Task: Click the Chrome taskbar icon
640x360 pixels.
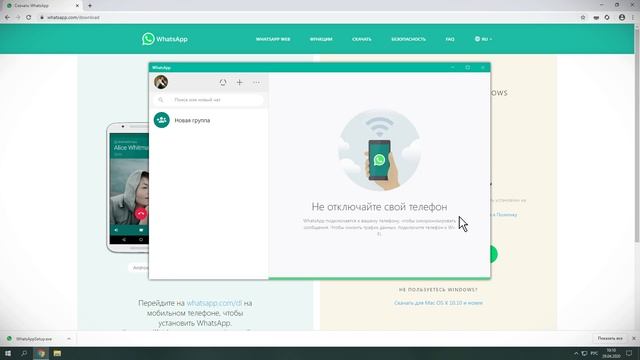Action: (x=41, y=353)
